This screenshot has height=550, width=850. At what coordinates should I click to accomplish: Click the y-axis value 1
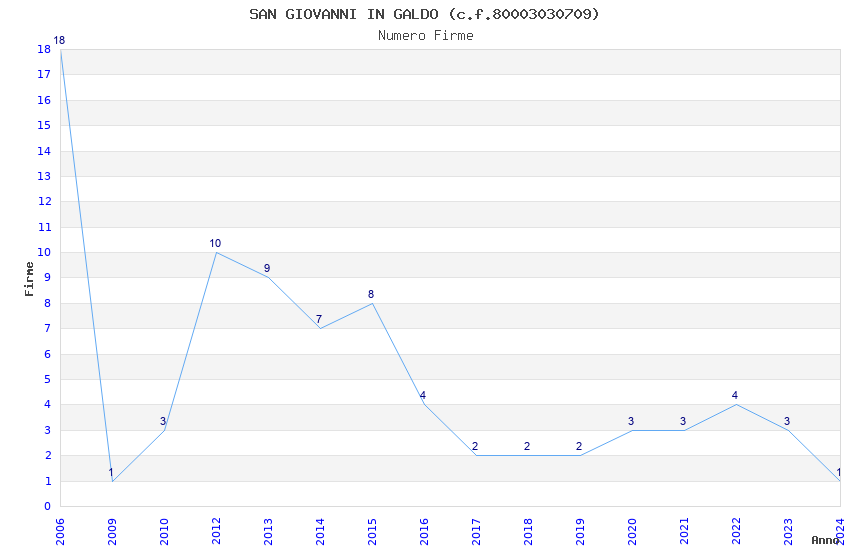[48, 481]
